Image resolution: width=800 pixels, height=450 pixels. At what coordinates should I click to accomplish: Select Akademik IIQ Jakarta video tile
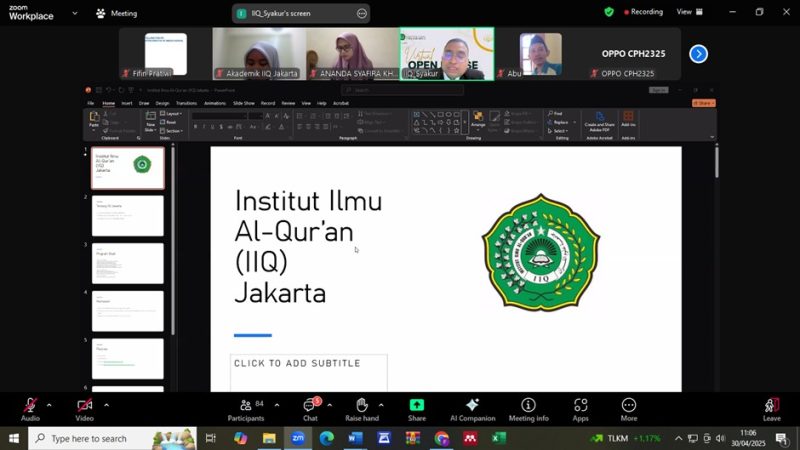coord(259,54)
